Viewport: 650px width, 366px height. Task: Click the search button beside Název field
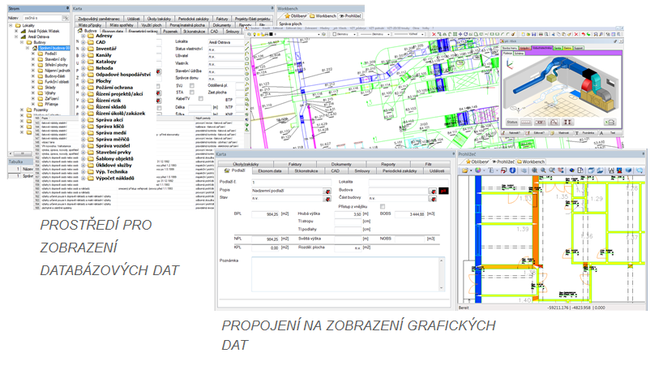(x=65, y=18)
